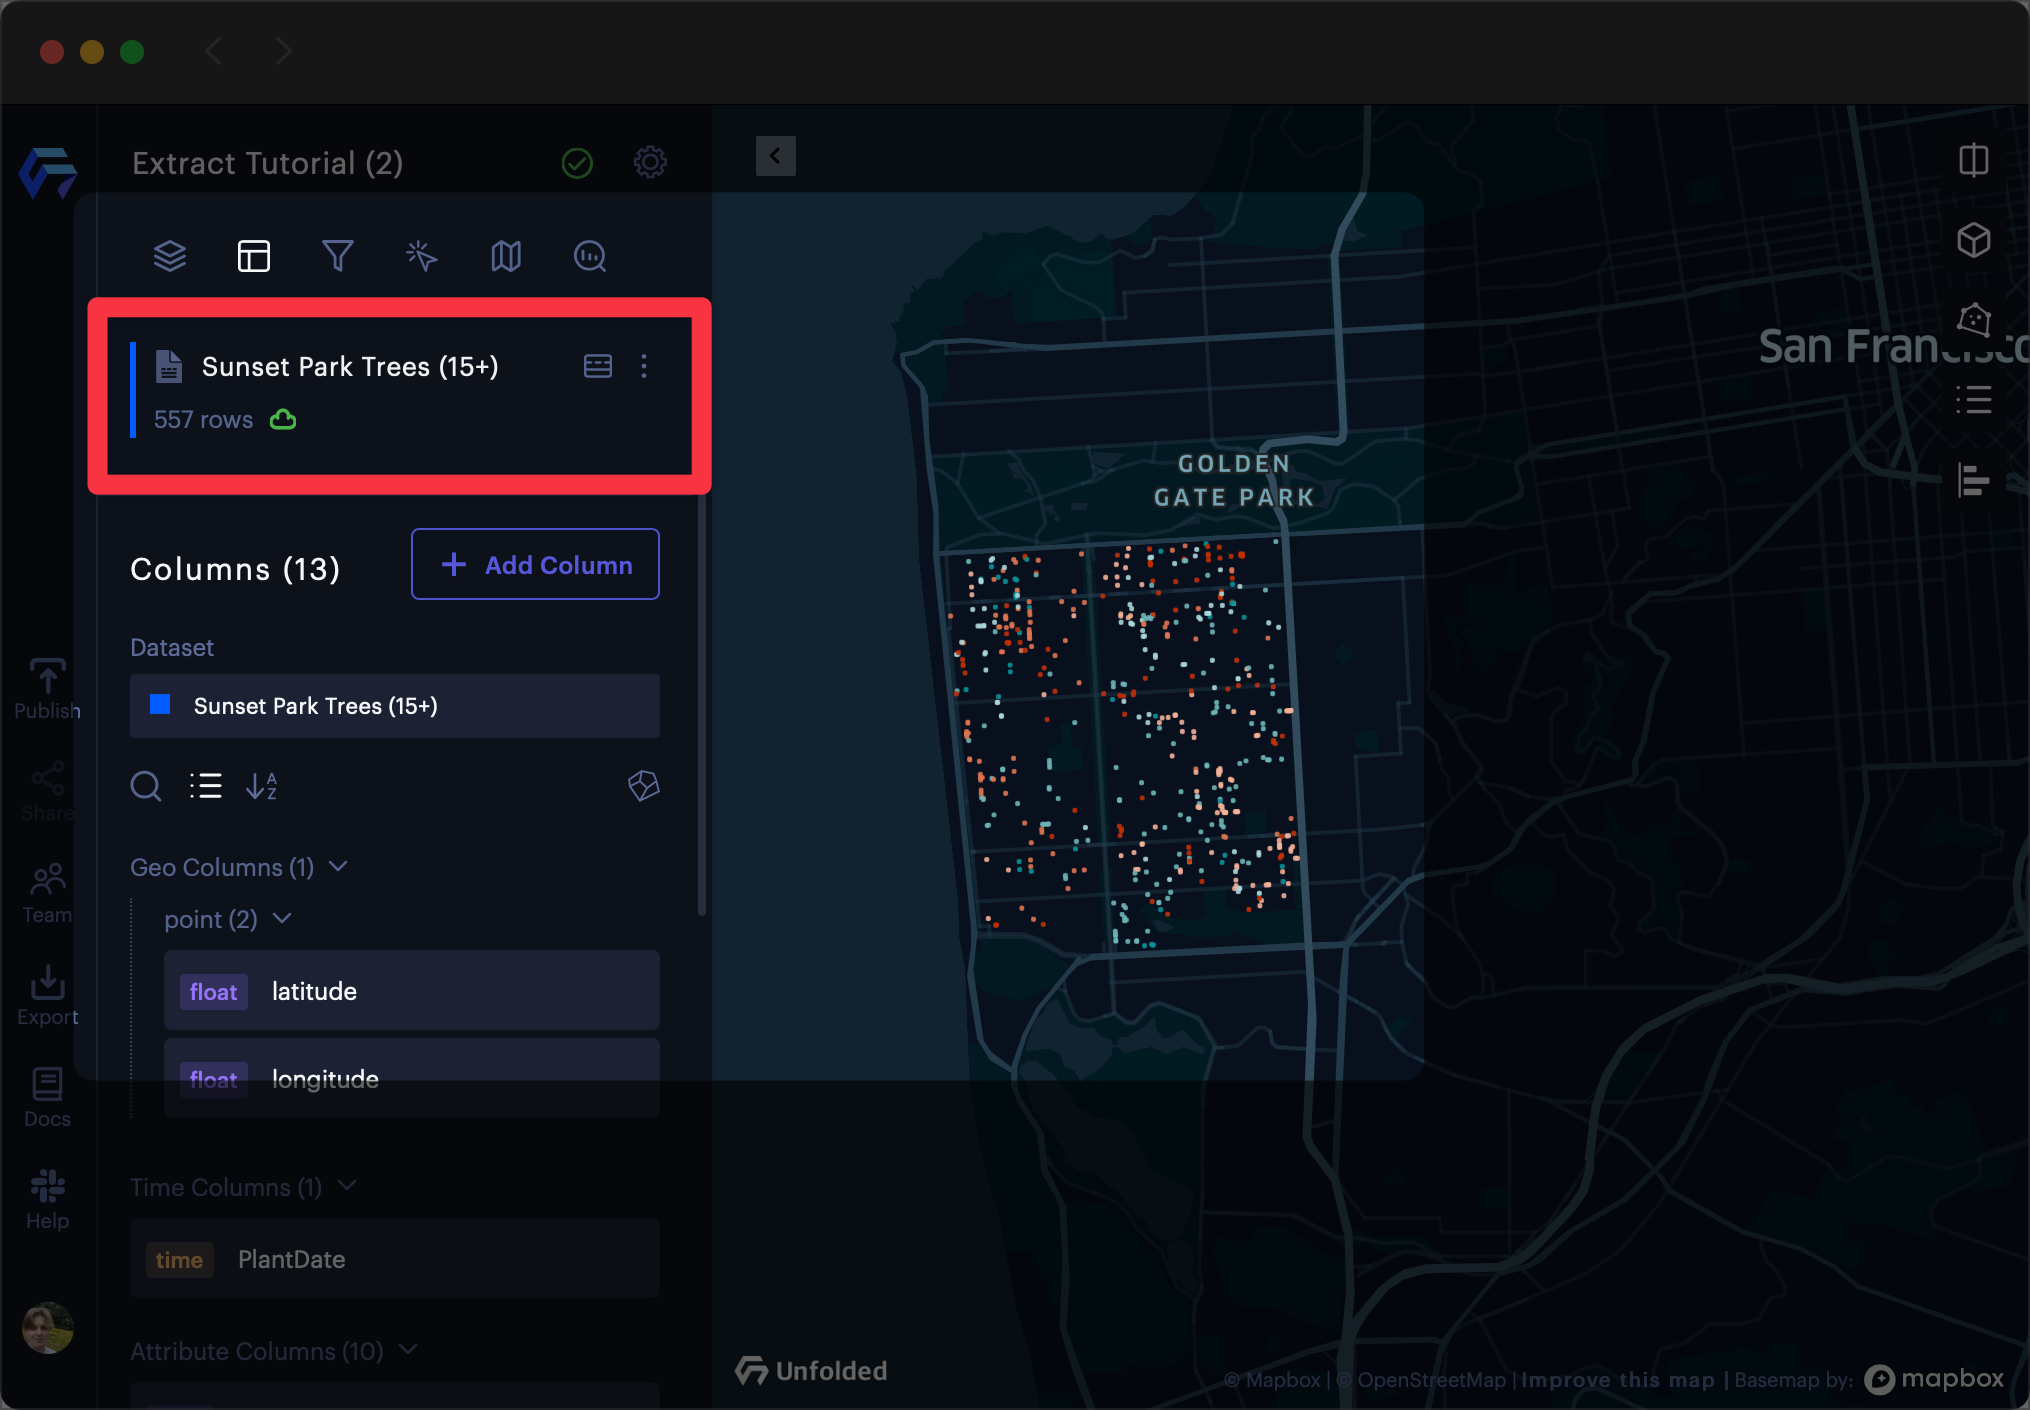Toggle the map legend list
Viewport: 2030px width, 1410px height.
[x=1973, y=400]
